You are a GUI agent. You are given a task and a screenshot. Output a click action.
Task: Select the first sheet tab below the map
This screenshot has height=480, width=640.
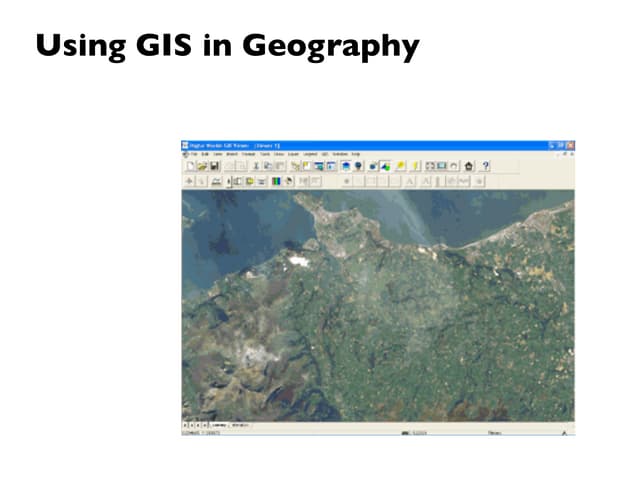click(x=220, y=425)
